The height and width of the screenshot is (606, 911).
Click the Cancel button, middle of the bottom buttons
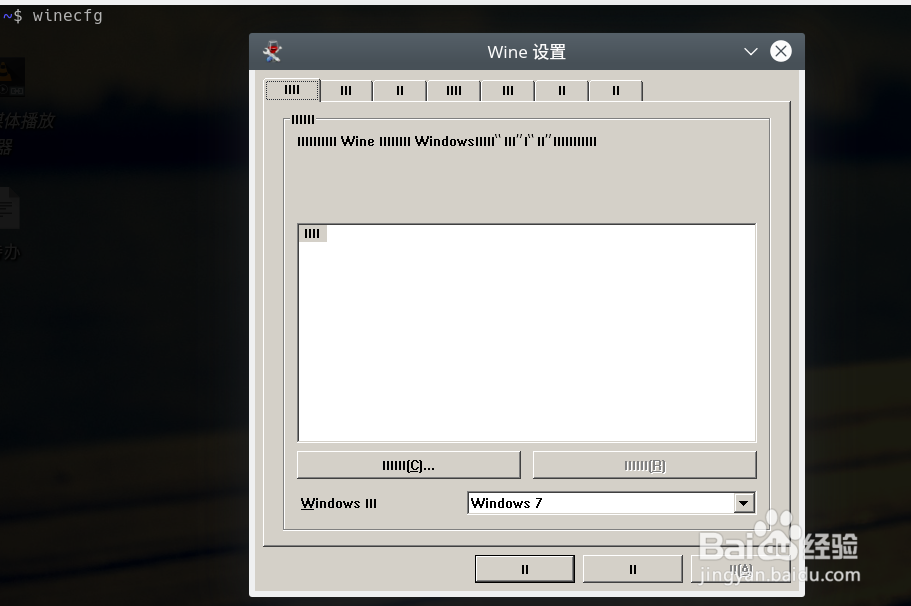click(x=633, y=569)
